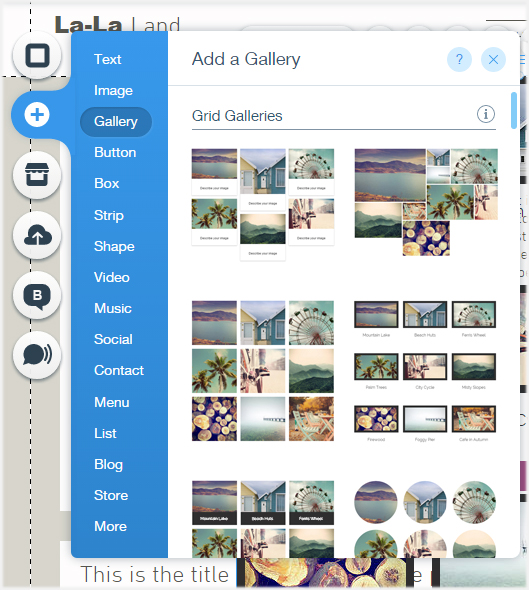
Task: Show Grid Galleries info icon
Action: click(486, 114)
